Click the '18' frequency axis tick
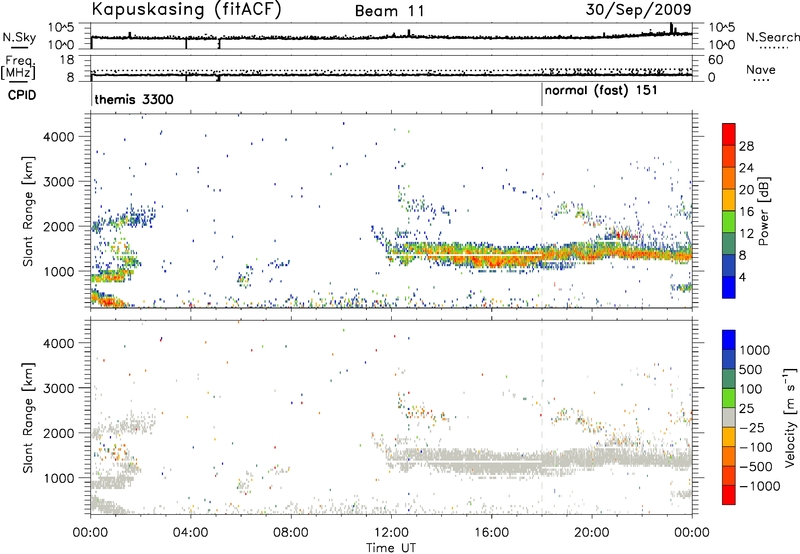This screenshot has height=554, width=800. pos(67,60)
